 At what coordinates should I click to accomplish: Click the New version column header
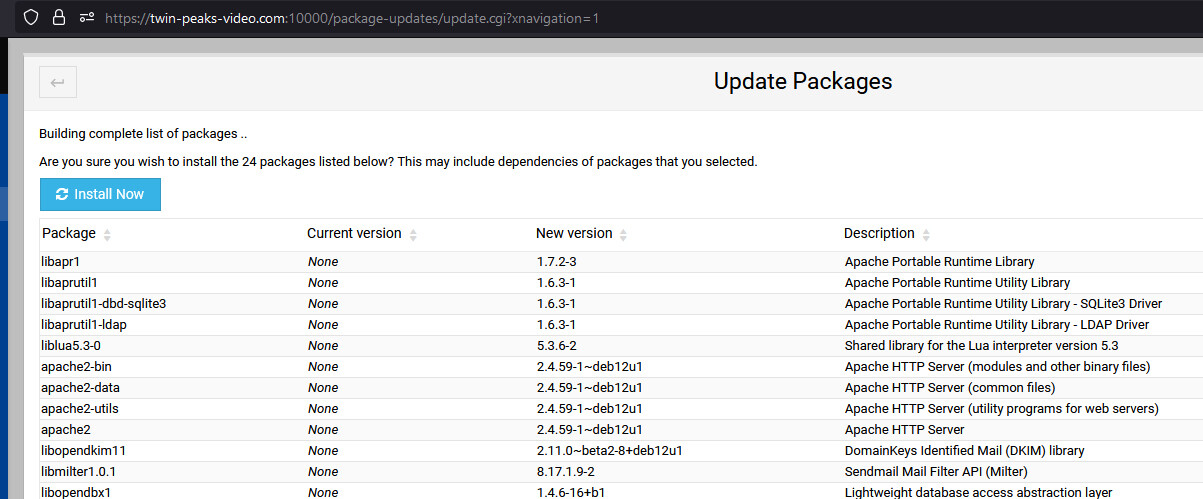[574, 233]
